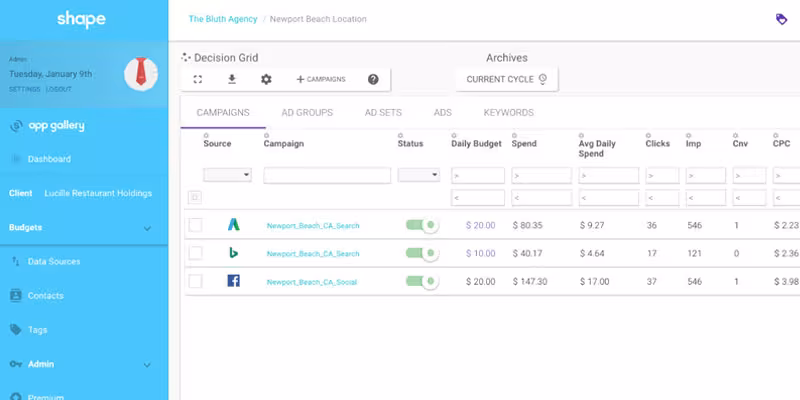The image size is (800, 400).
Task: Click the Dashboard sidebar icon
Action: tap(16, 159)
